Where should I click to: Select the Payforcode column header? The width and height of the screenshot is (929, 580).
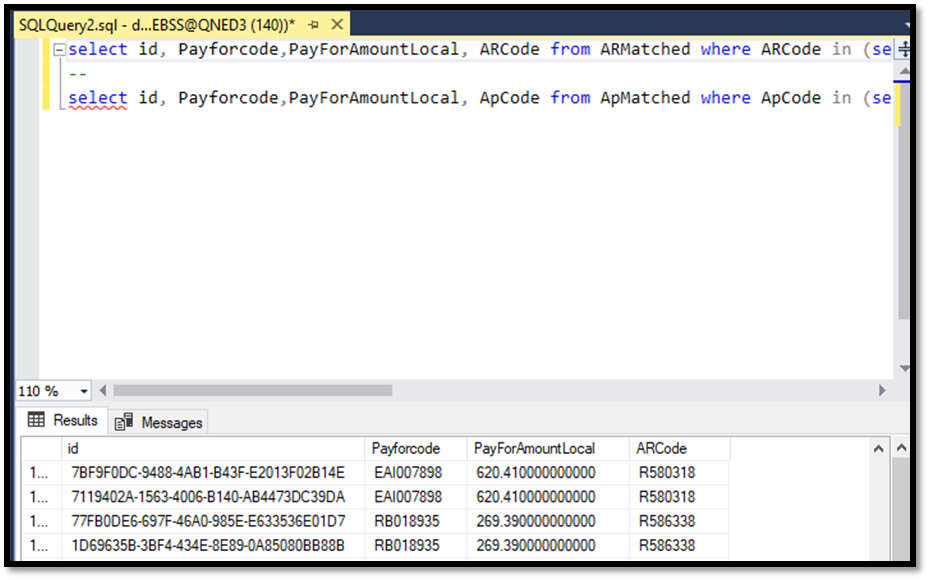416,448
